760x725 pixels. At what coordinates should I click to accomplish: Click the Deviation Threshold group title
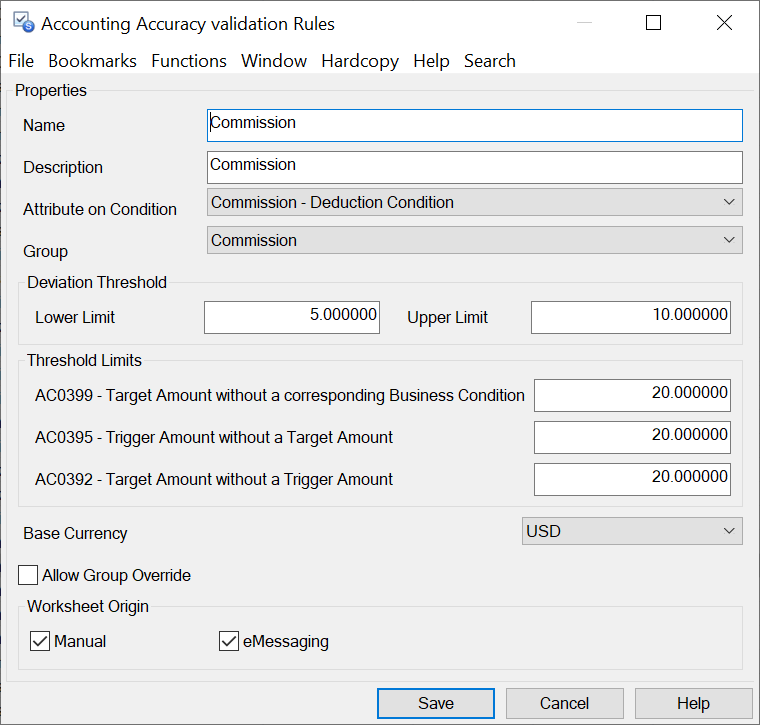(x=97, y=282)
